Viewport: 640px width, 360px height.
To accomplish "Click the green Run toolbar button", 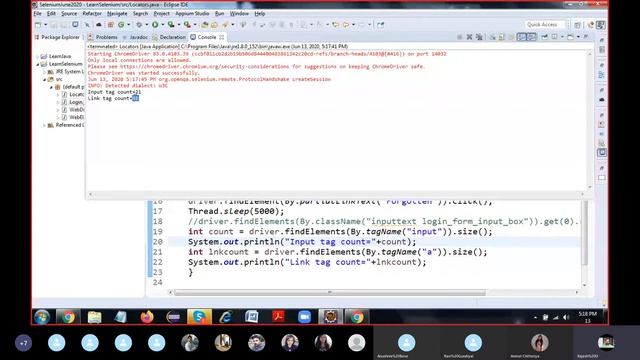I will (155, 25).
